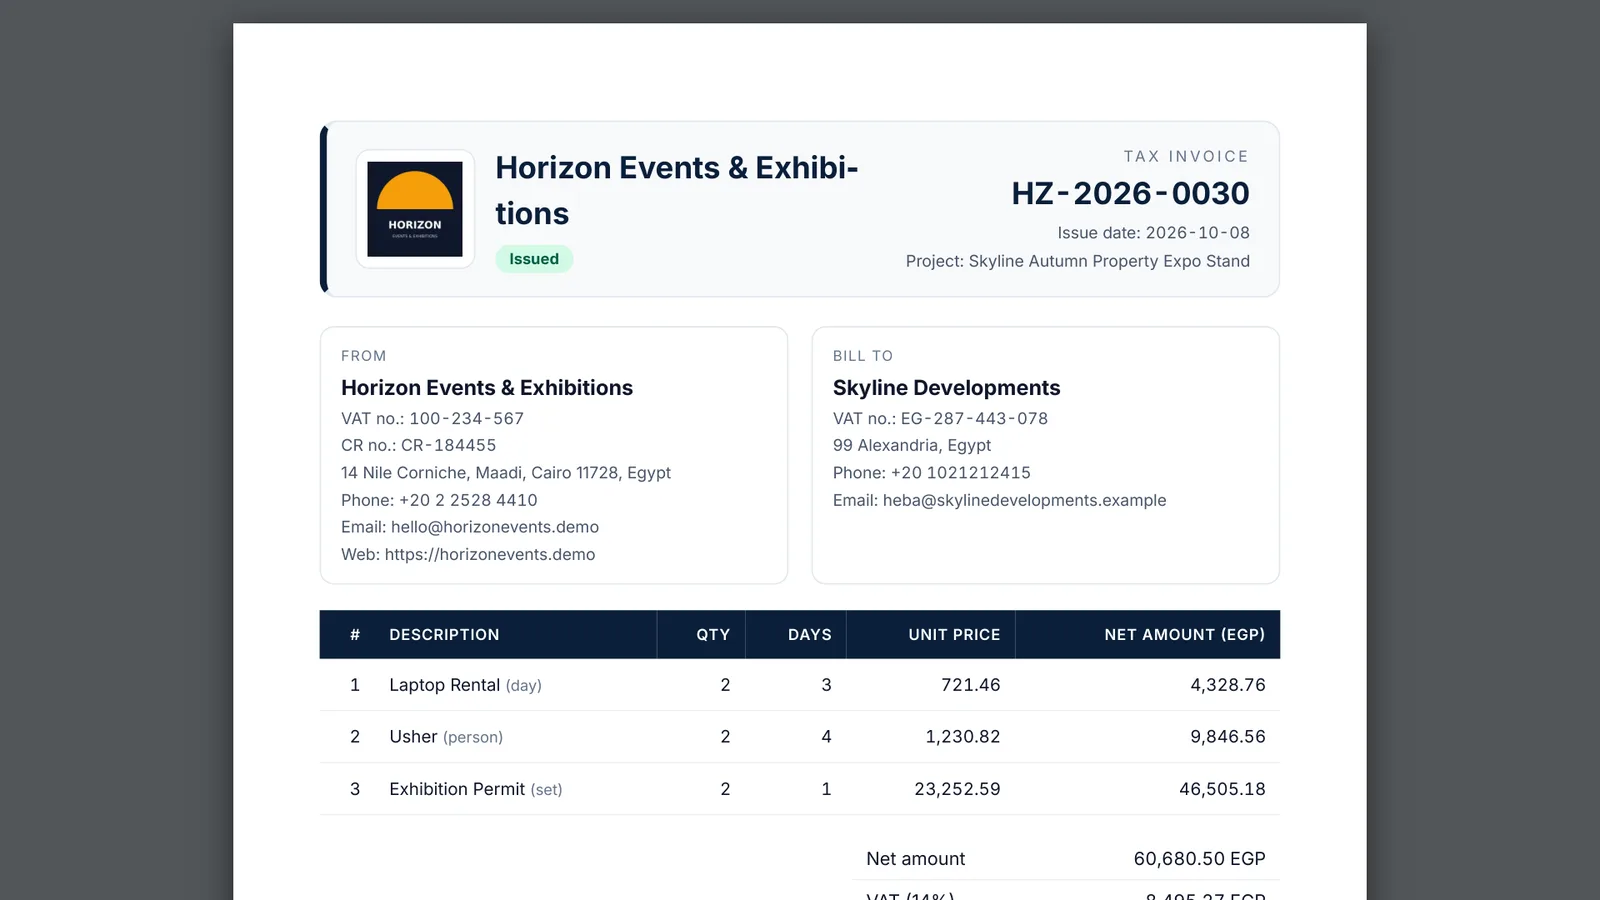Viewport: 1600px width, 900px height.
Task: Click the NET AMOUNT (EGP) header
Action: [1184, 635]
